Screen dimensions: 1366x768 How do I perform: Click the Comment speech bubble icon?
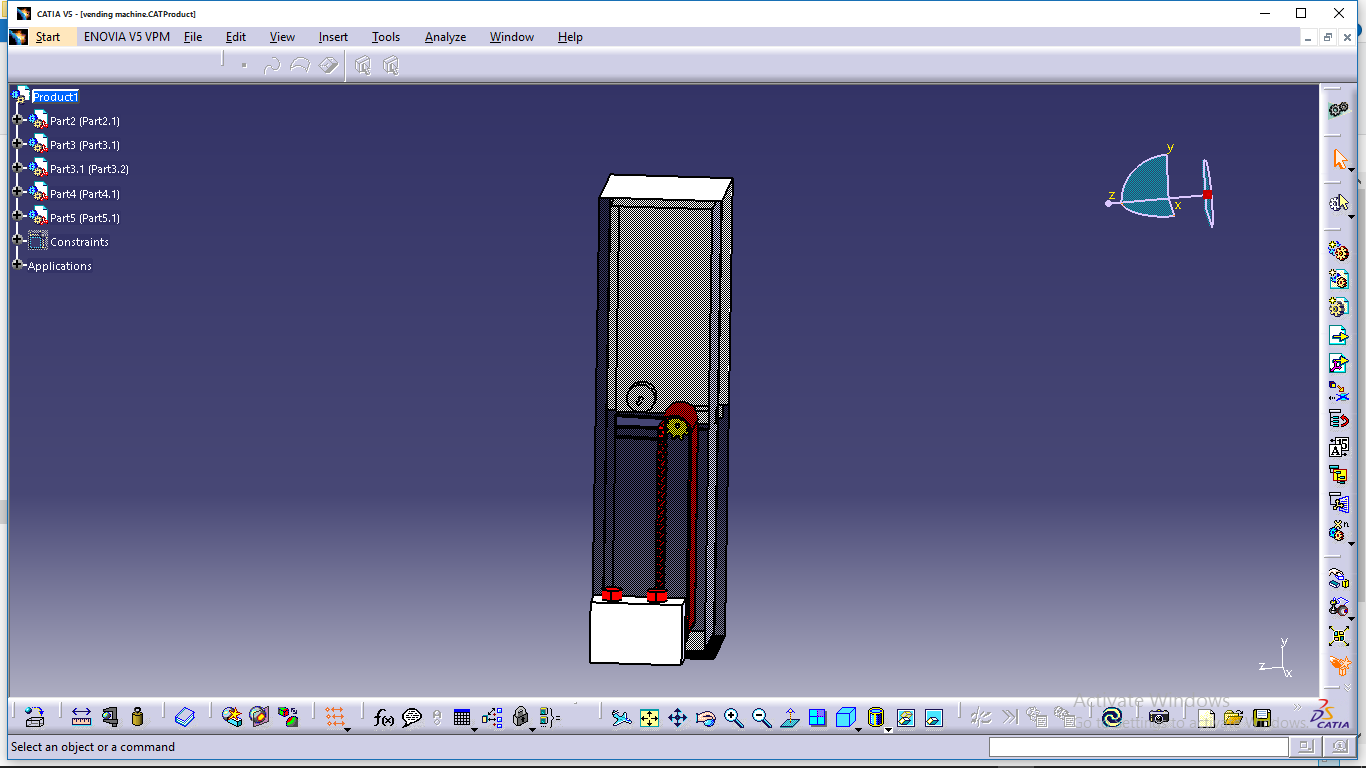412,717
